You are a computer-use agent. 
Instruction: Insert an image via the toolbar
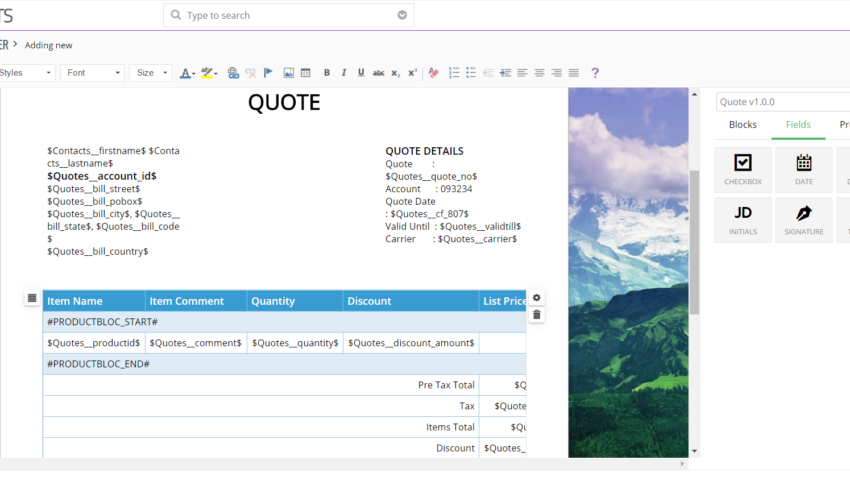click(288, 73)
